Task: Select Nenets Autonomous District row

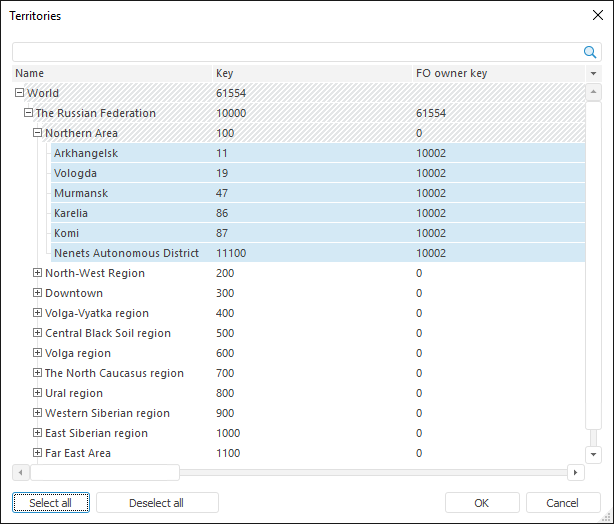Action: click(126, 253)
